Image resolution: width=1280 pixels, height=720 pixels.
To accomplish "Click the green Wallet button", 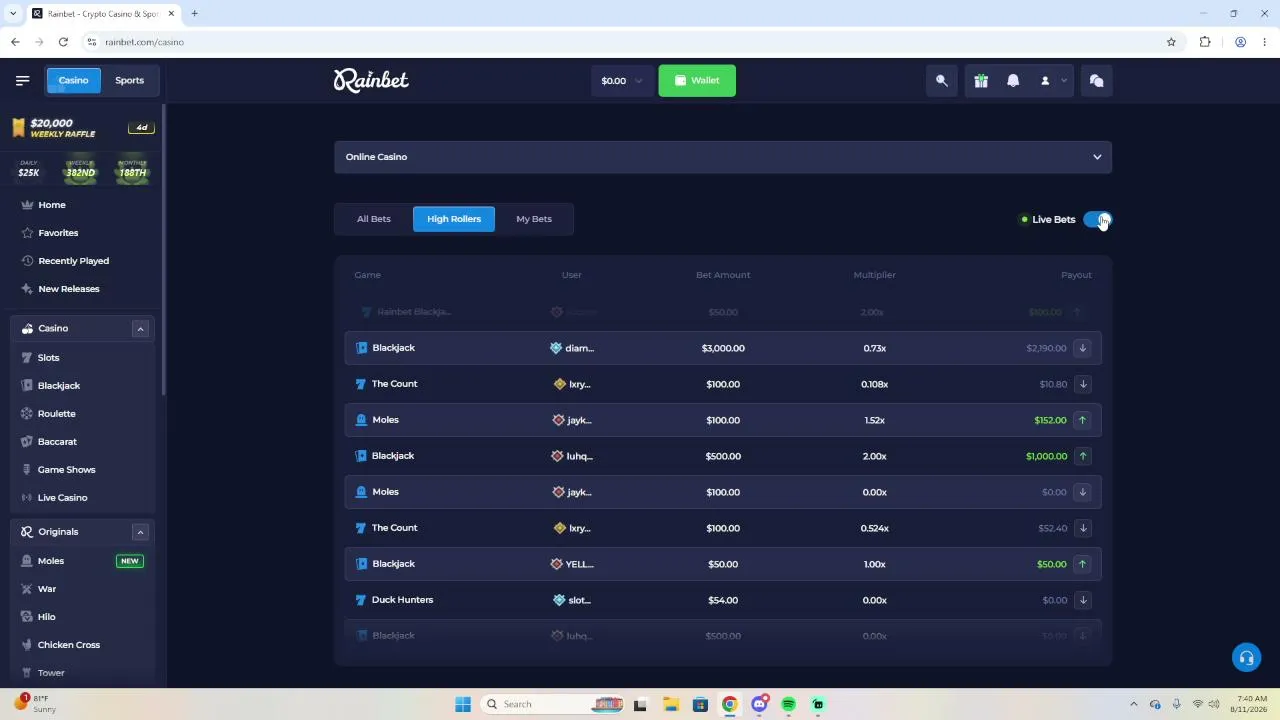I will (697, 81).
